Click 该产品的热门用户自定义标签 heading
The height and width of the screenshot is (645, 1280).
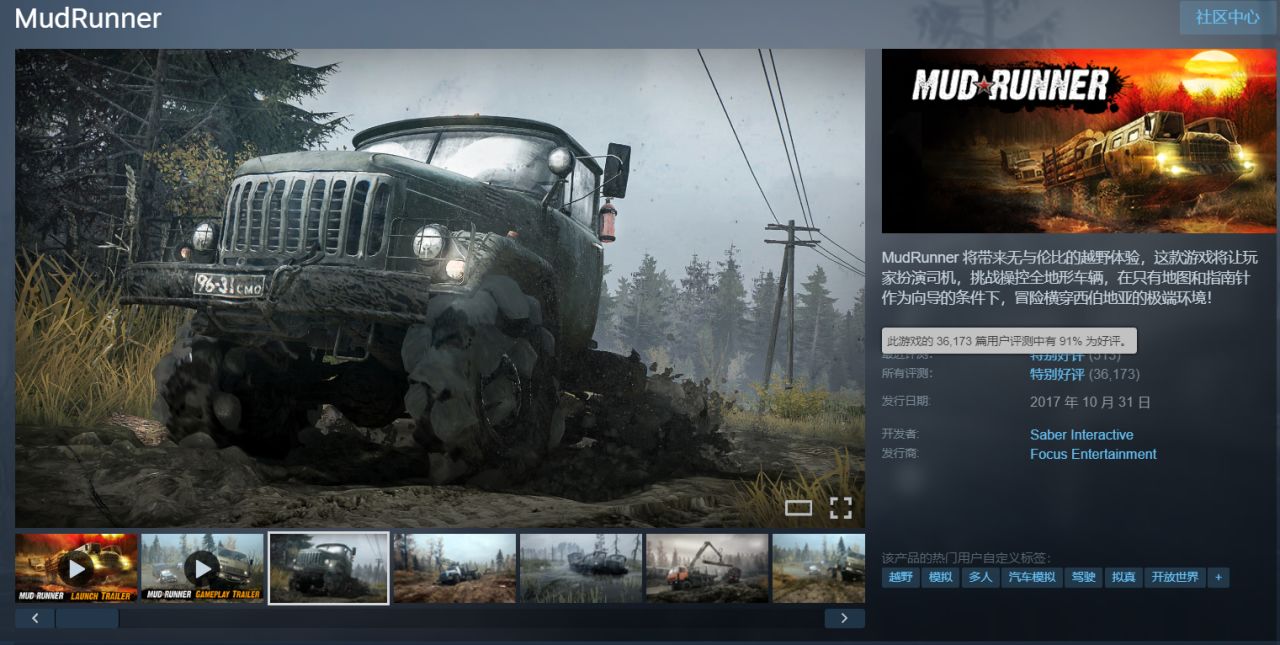pos(966,557)
